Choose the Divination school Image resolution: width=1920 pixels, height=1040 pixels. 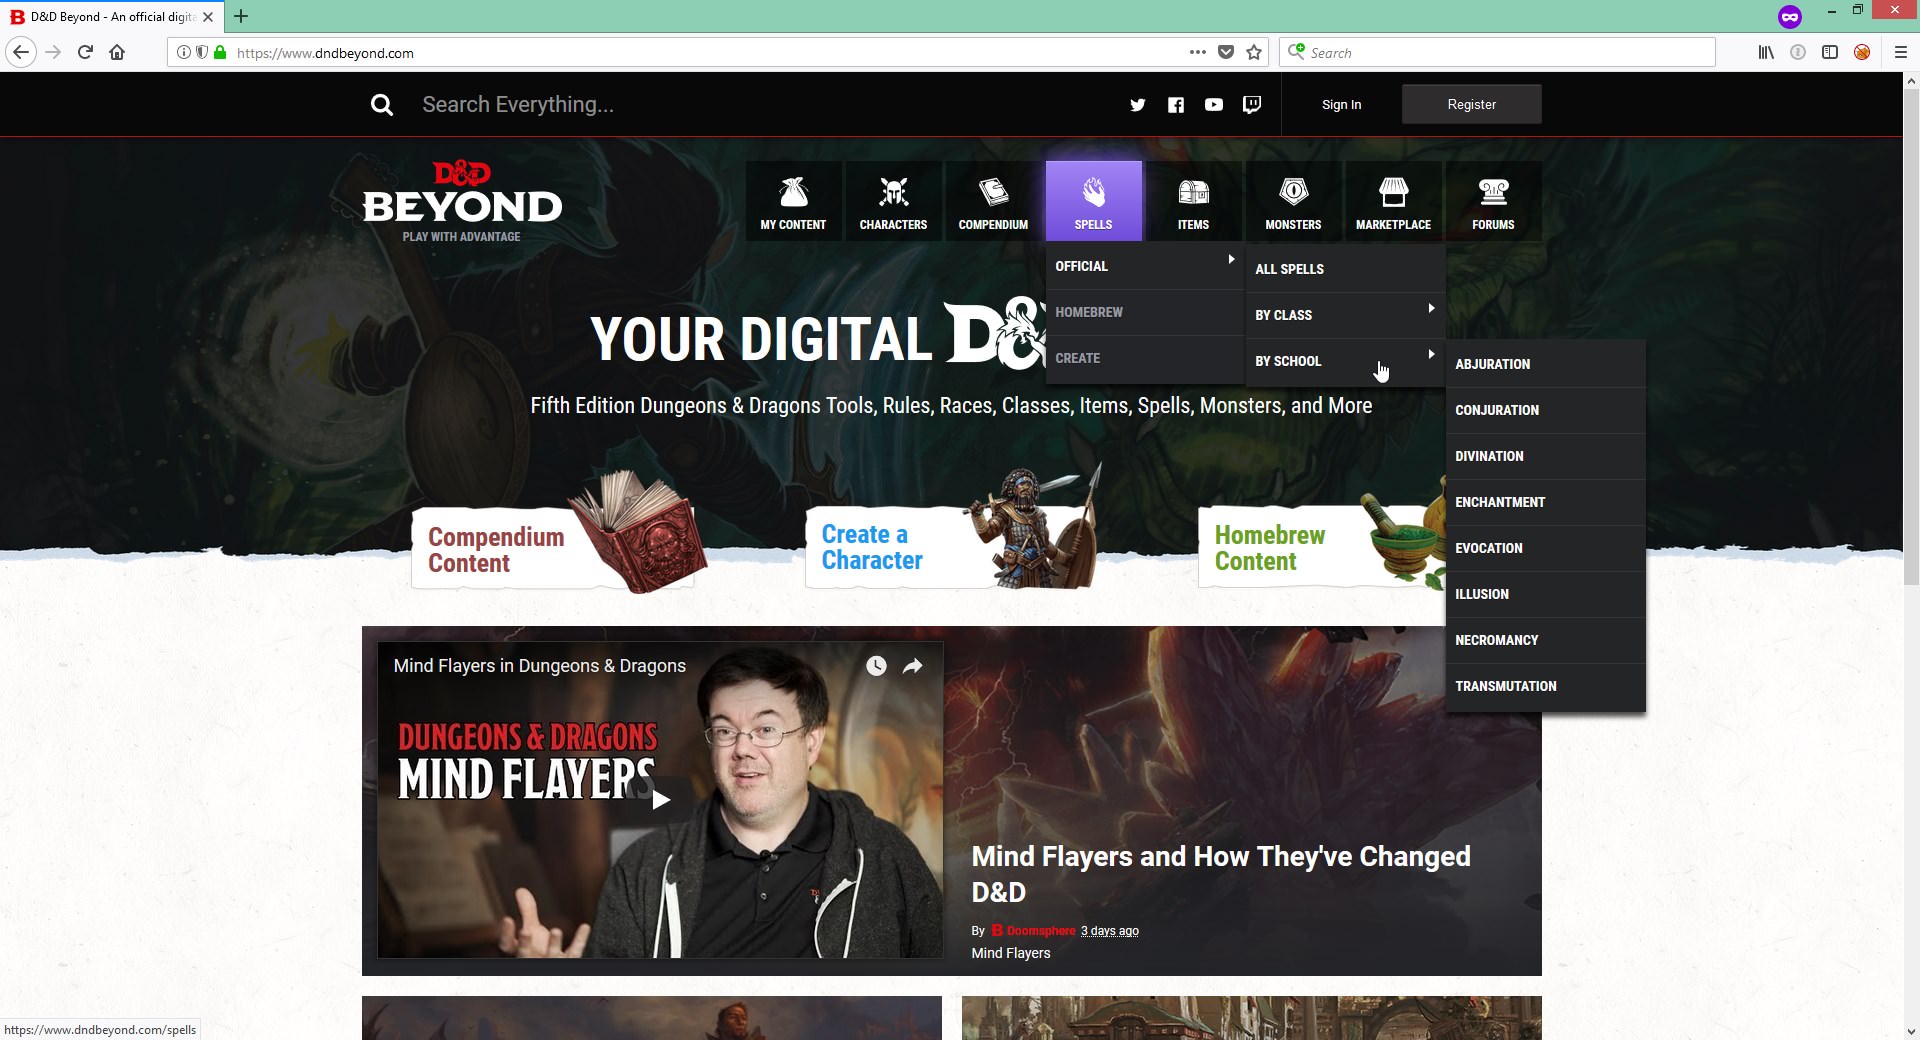click(x=1545, y=456)
